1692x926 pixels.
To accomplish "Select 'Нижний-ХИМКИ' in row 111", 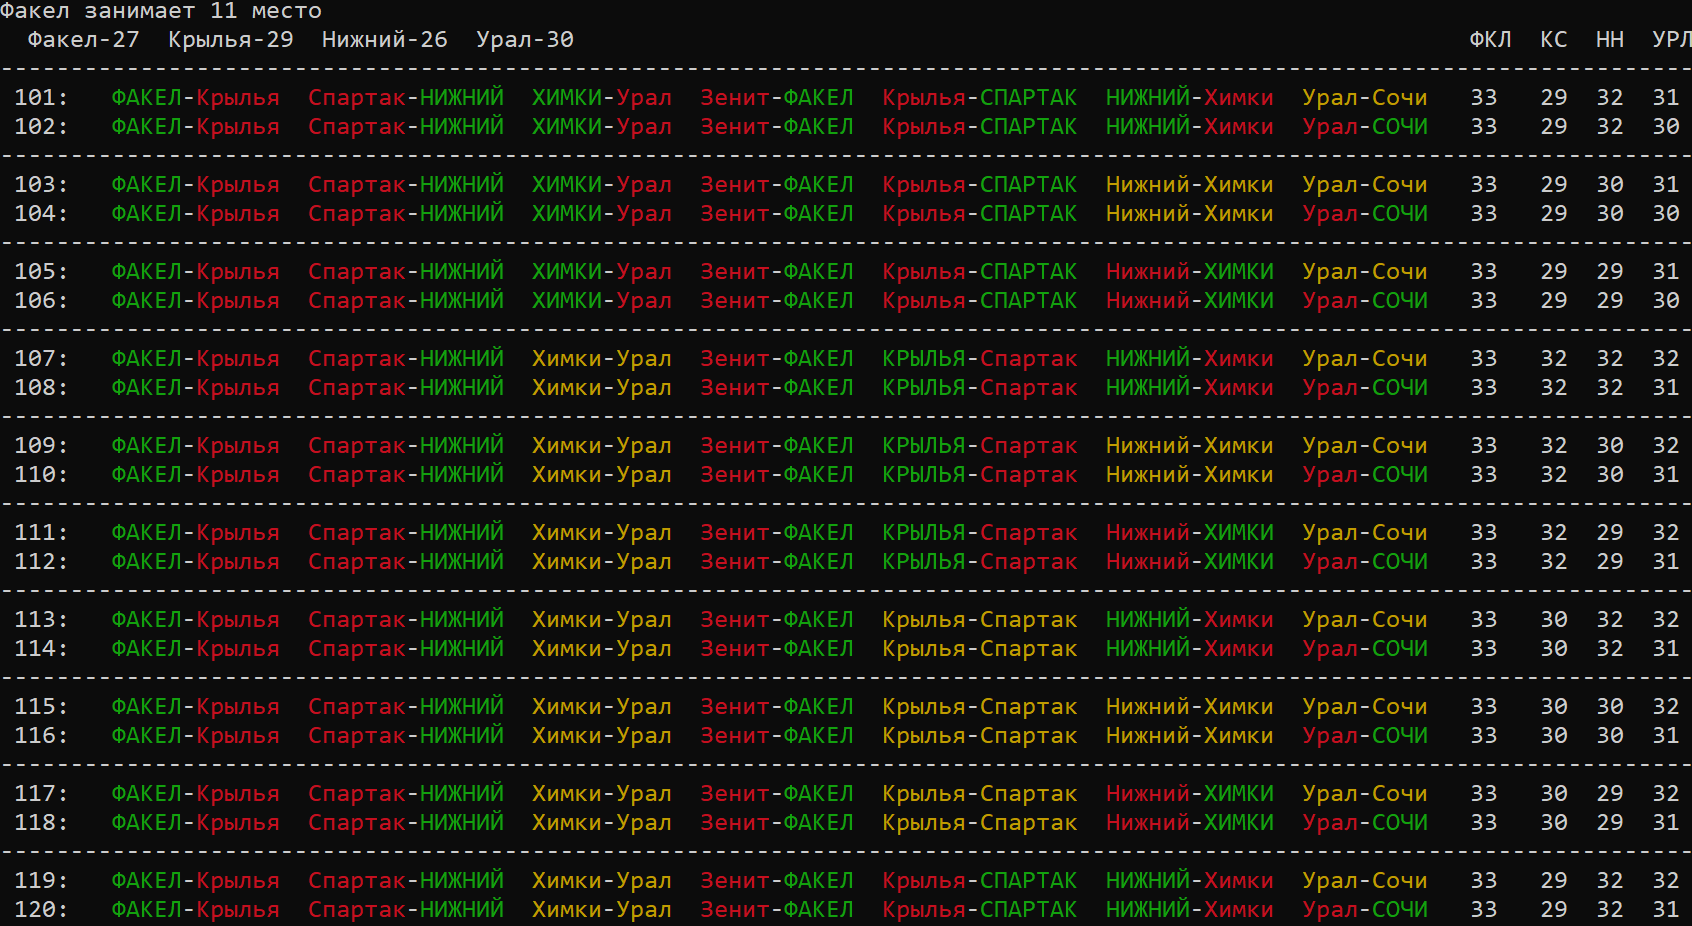I will point(1190,533).
